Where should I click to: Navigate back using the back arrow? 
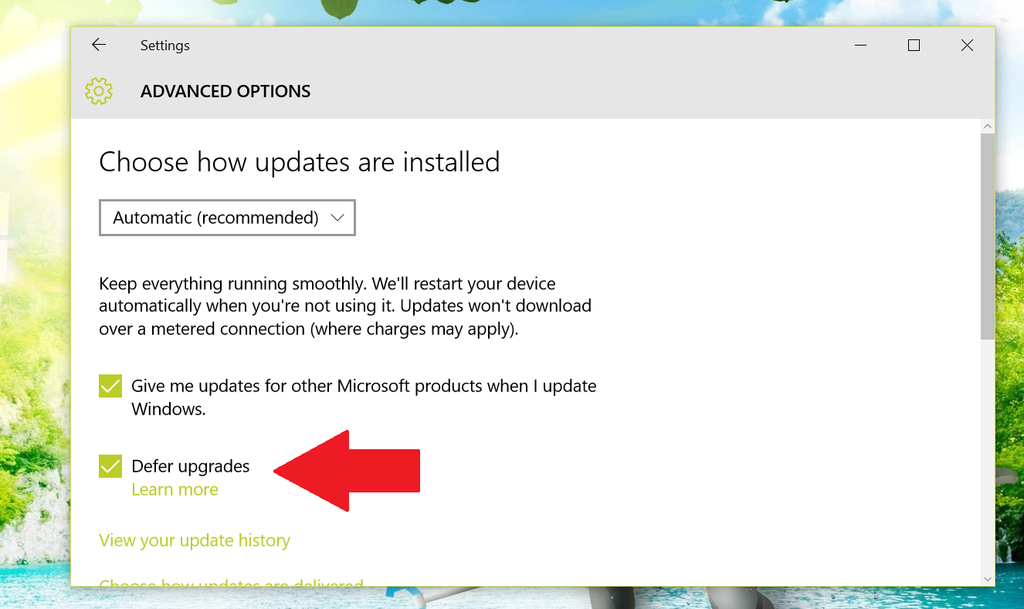click(x=97, y=45)
